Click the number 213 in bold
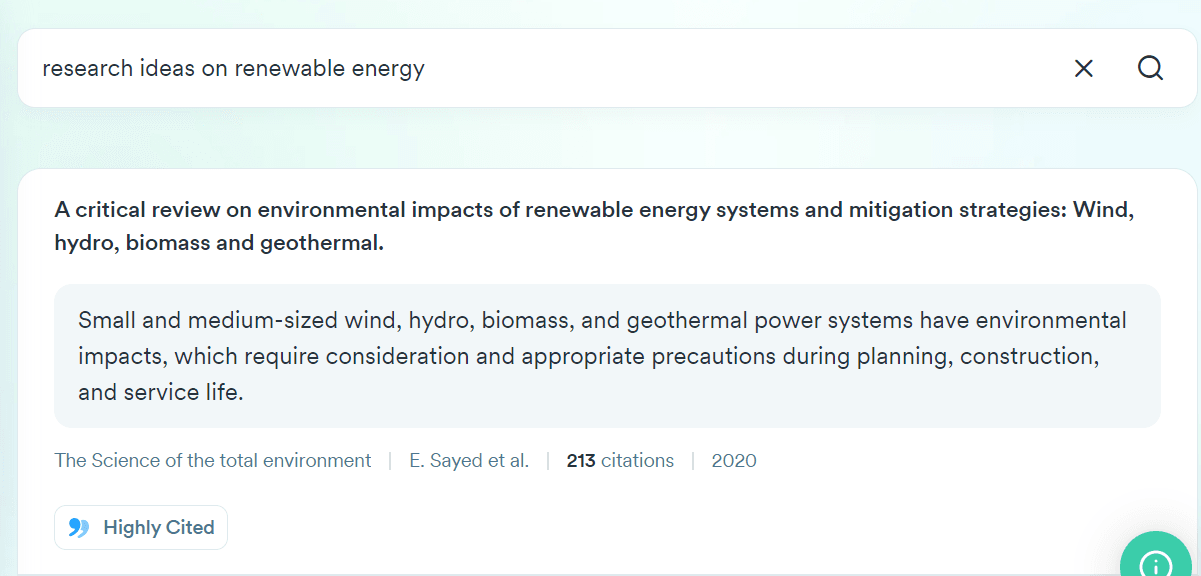This screenshot has height=576, width=1201. [581, 461]
